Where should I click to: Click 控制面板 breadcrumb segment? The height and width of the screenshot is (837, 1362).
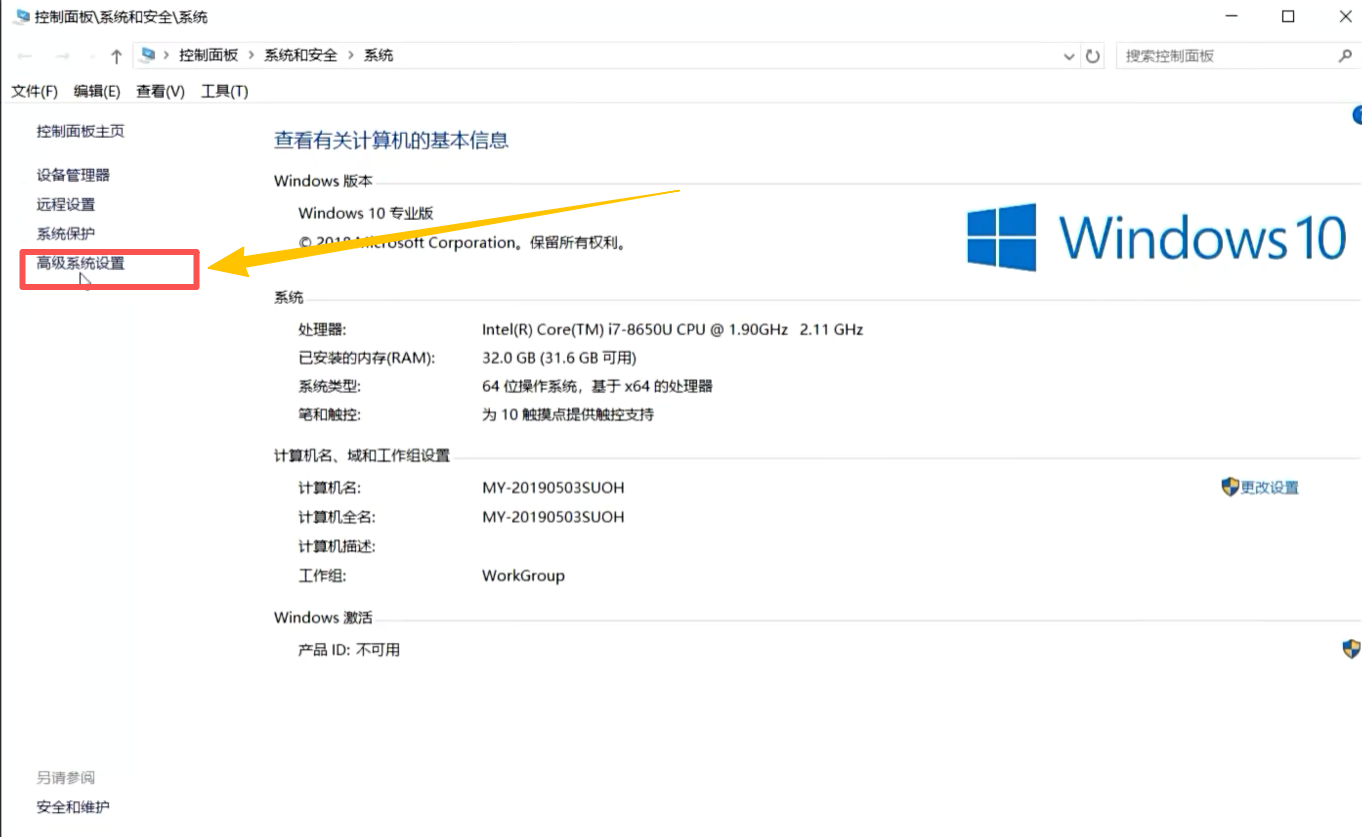pos(209,56)
